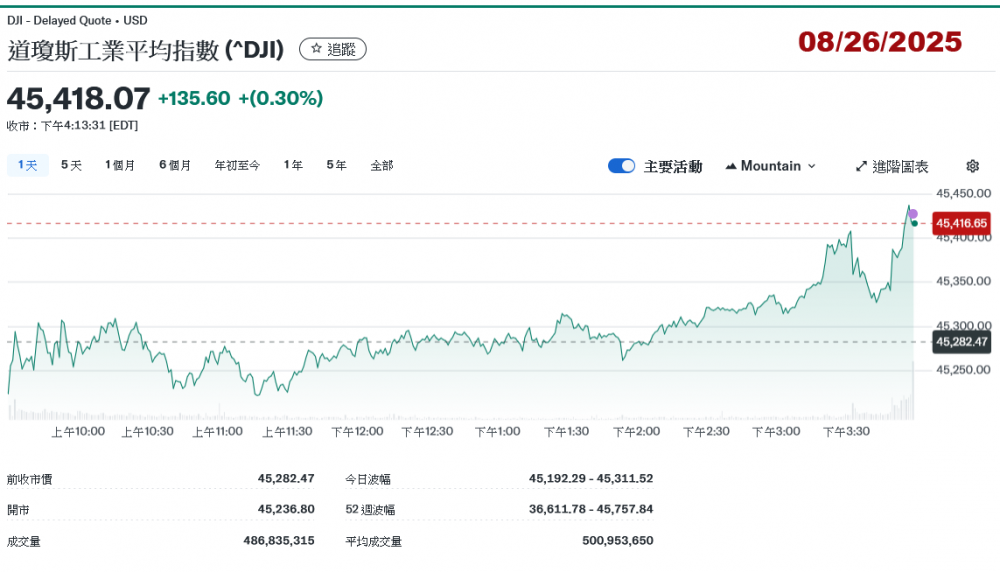Viewport: 1000px width, 572px height.
Task: Select the 5天 time range tab
Action: (71, 165)
